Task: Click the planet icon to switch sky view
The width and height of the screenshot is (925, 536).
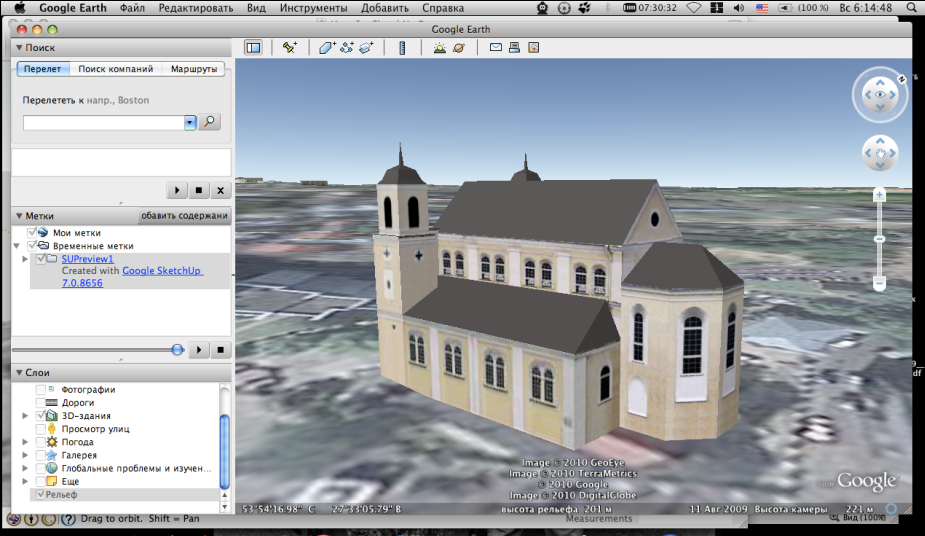Action: 458,47
